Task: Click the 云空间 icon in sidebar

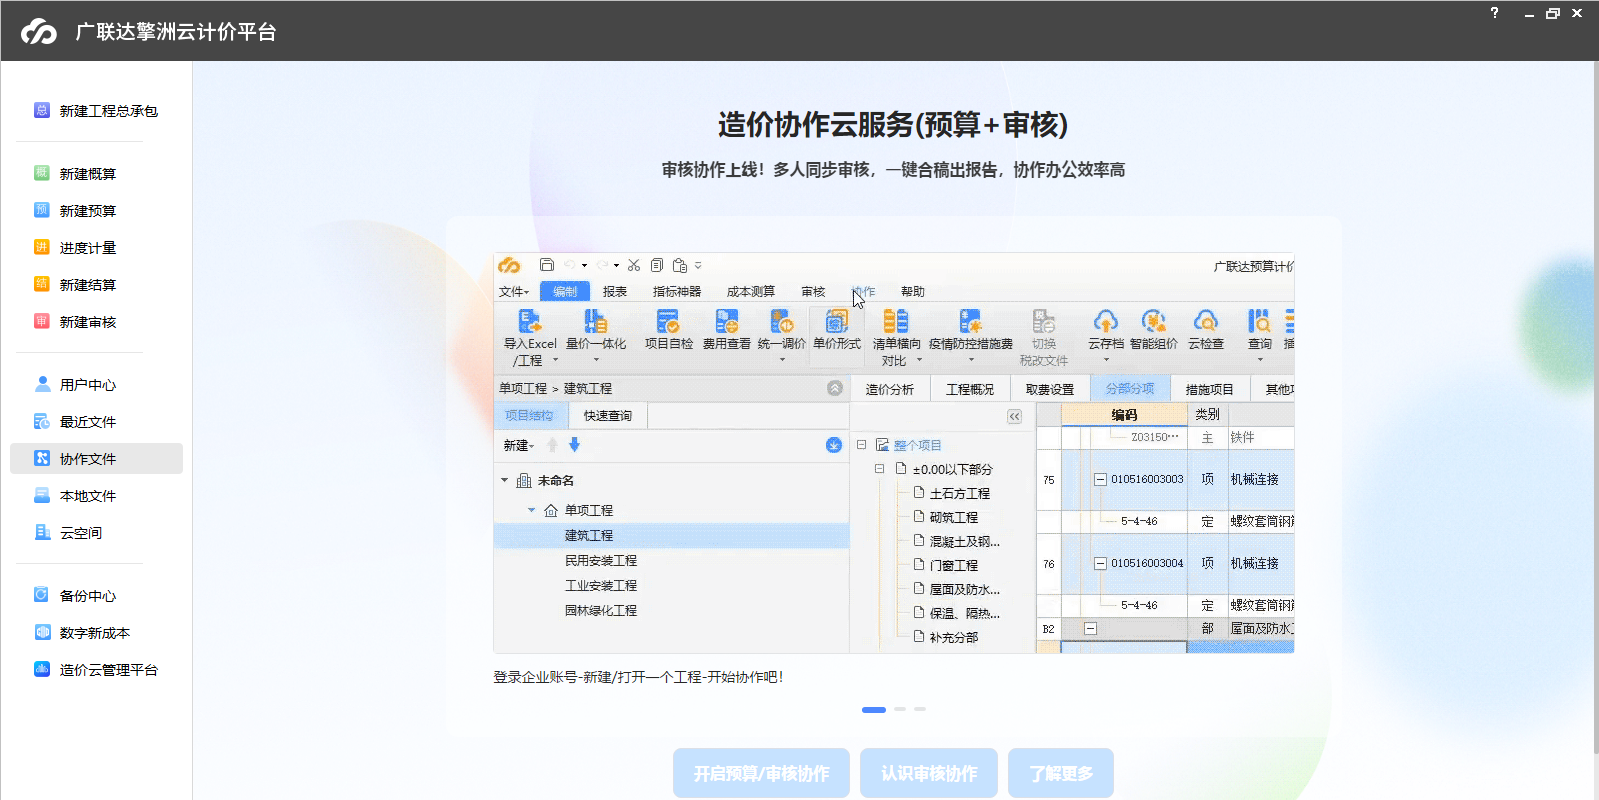Action: click(42, 532)
